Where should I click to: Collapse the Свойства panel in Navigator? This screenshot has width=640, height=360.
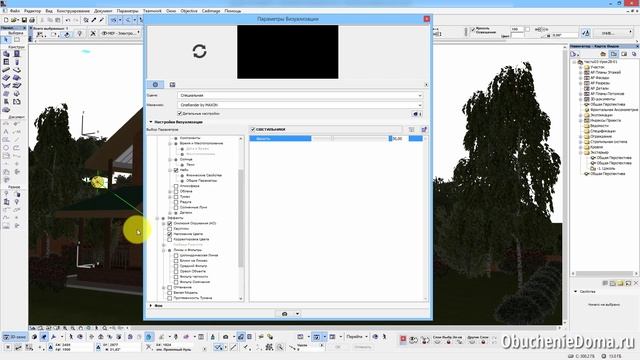pyautogui.click(x=576, y=291)
